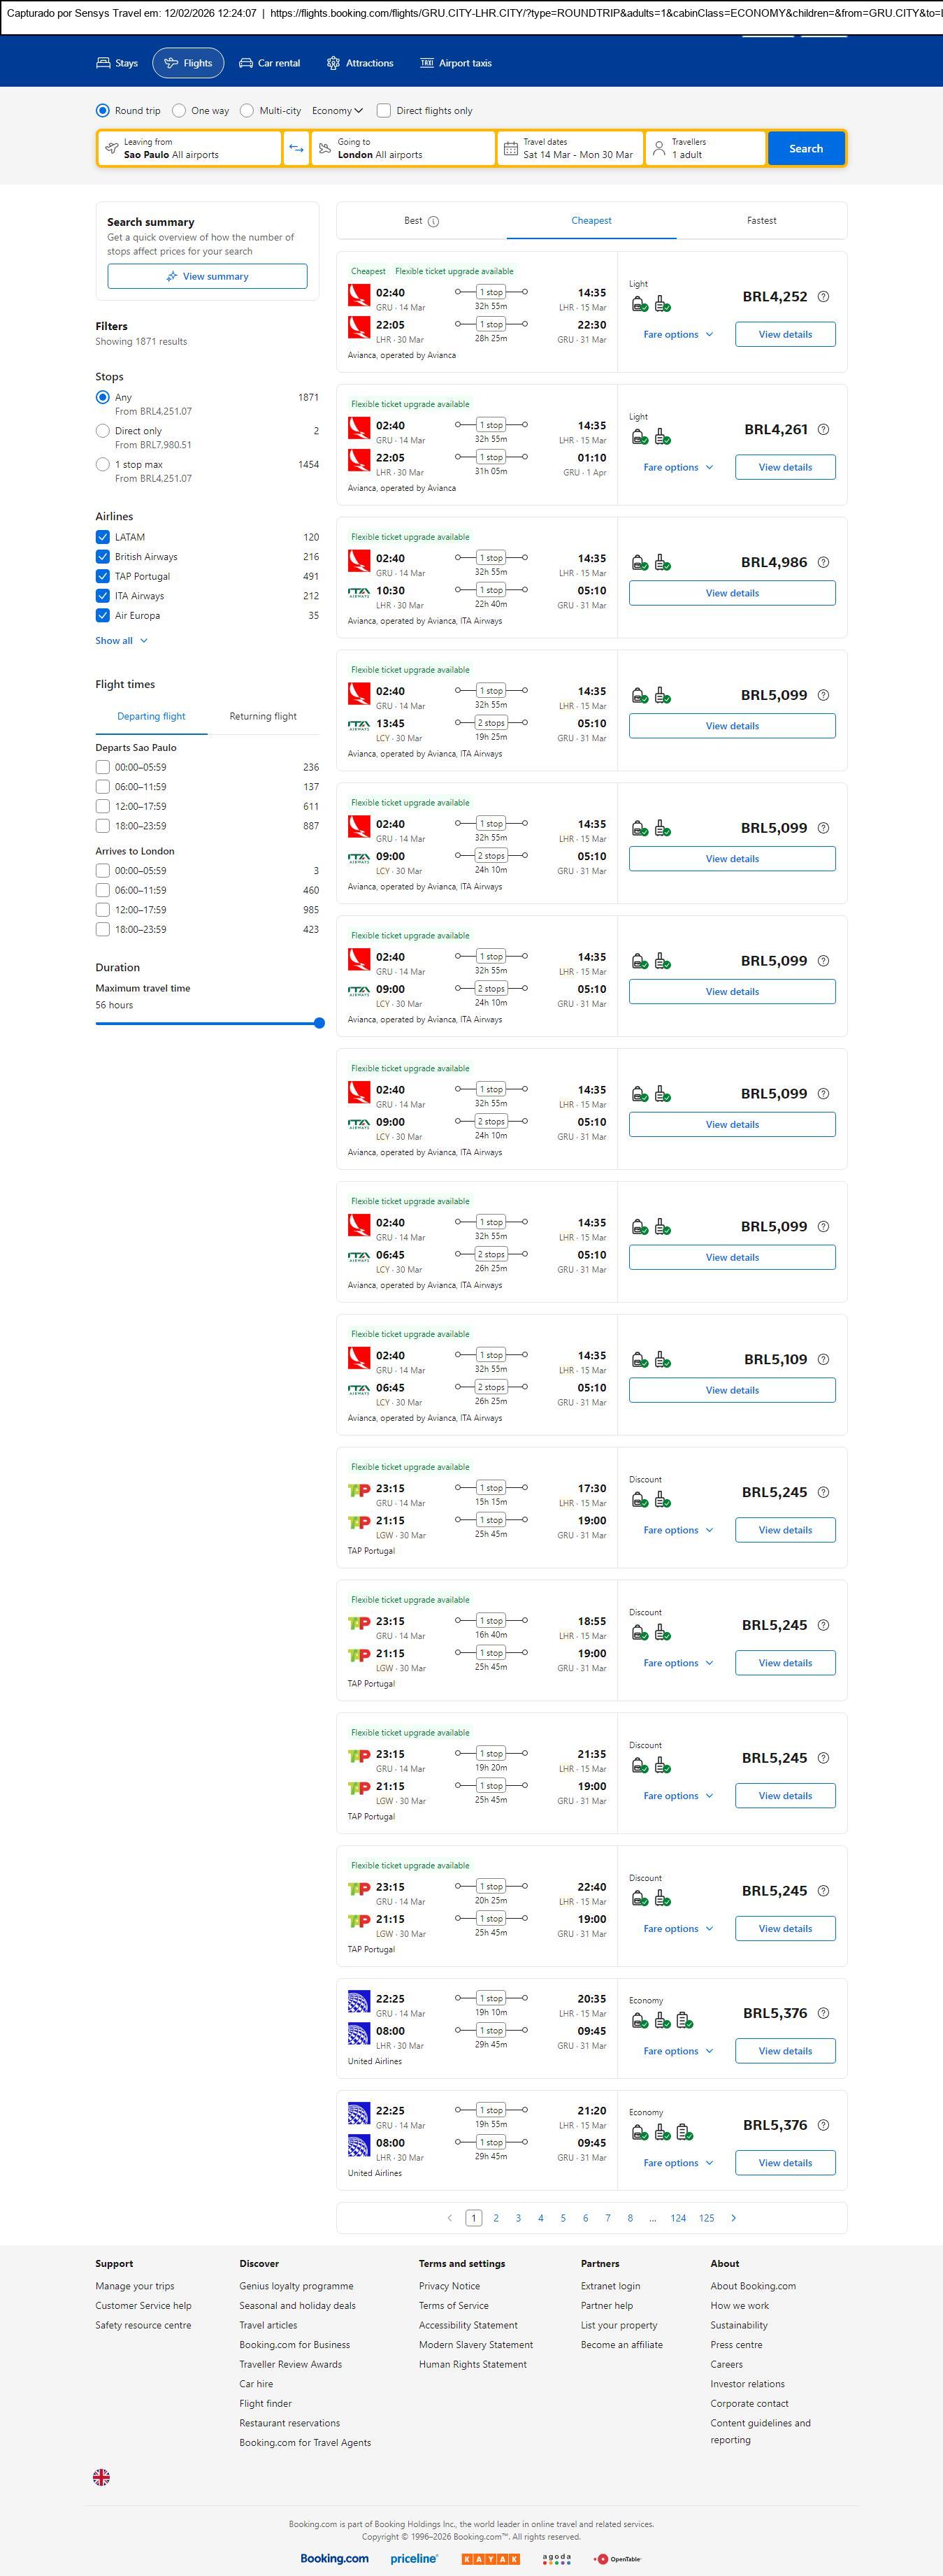This screenshot has width=943, height=2576.
Task: Click the help icon next to BRL4,986 price
Action: (823, 563)
